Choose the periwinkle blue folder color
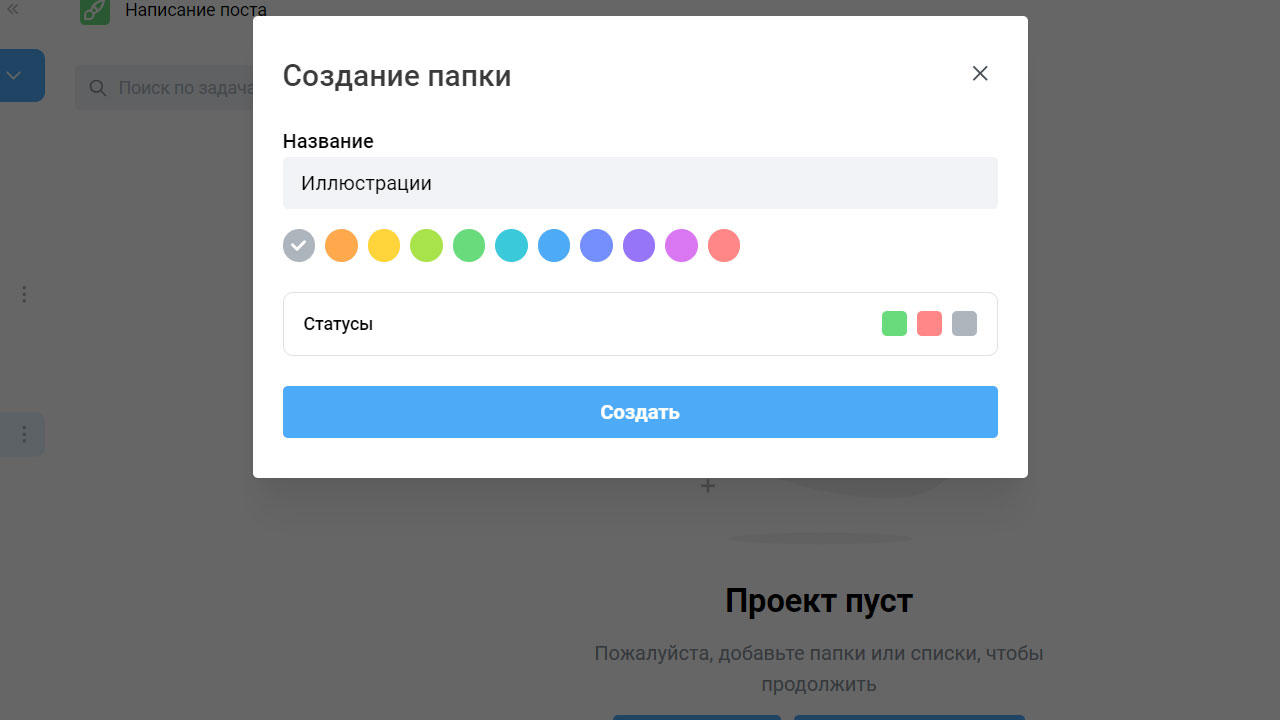1280x720 pixels. point(596,246)
